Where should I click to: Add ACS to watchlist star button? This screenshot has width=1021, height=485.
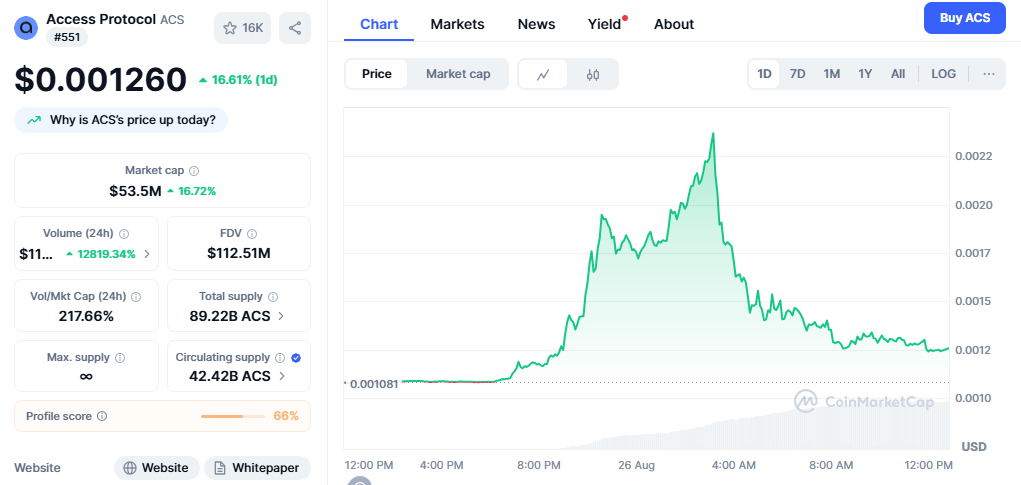tap(242, 28)
